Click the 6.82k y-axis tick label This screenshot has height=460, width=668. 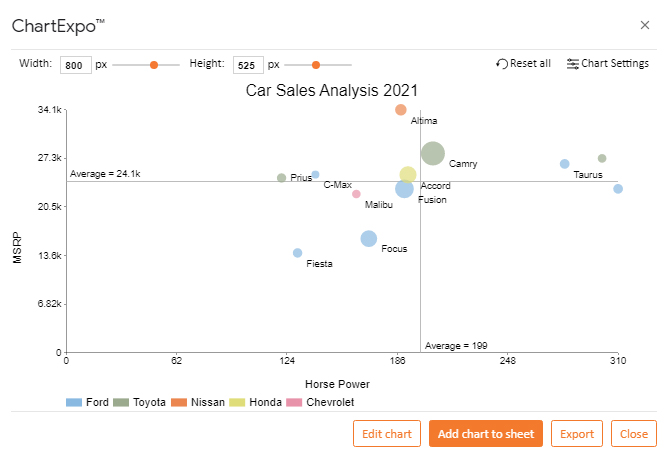pos(49,304)
